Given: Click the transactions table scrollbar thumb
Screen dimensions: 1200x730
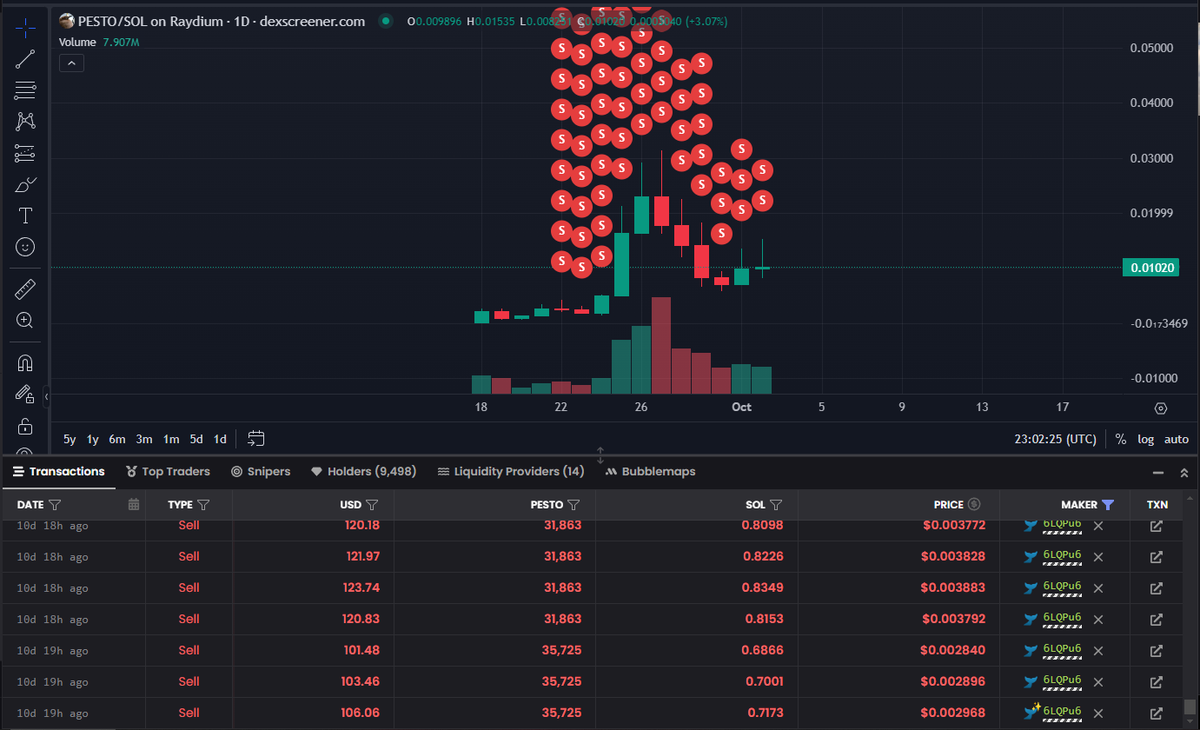Looking at the screenshot, I should point(1189,707).
